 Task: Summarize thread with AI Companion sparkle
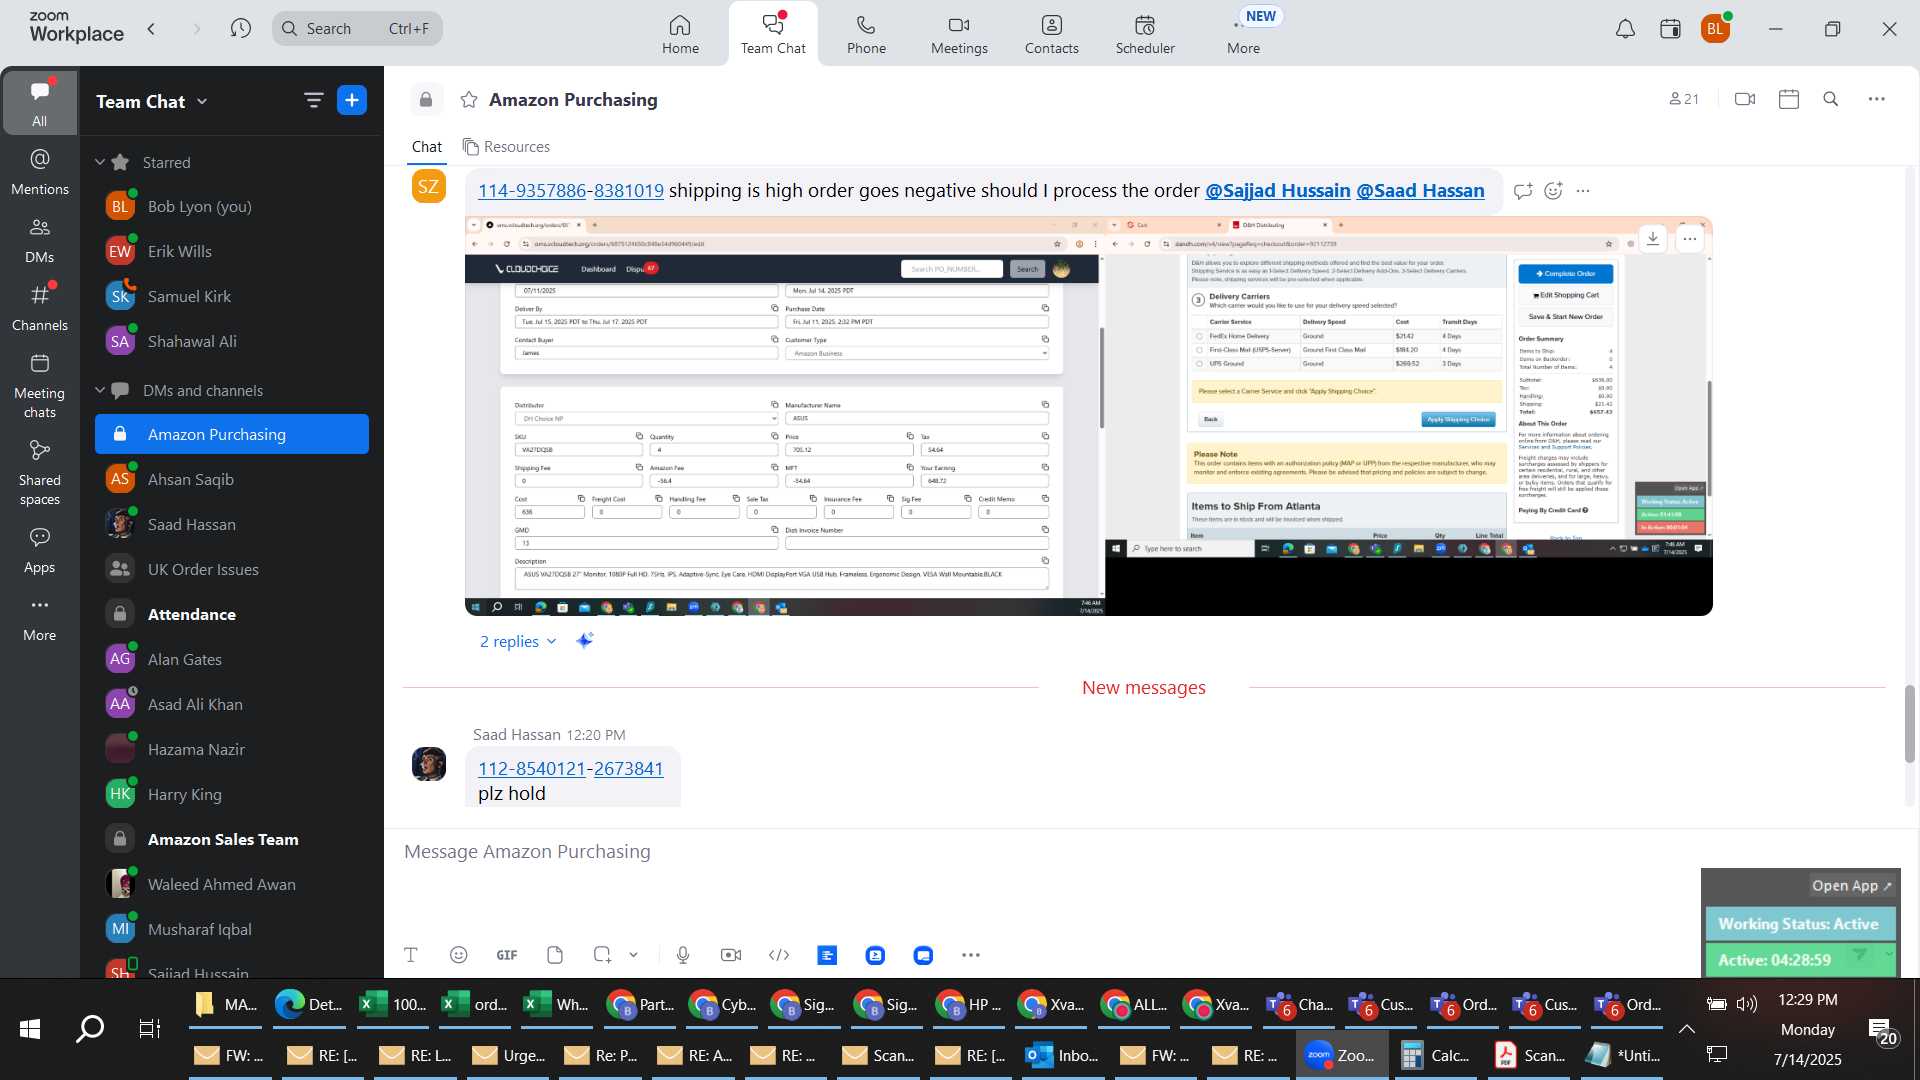585,640
